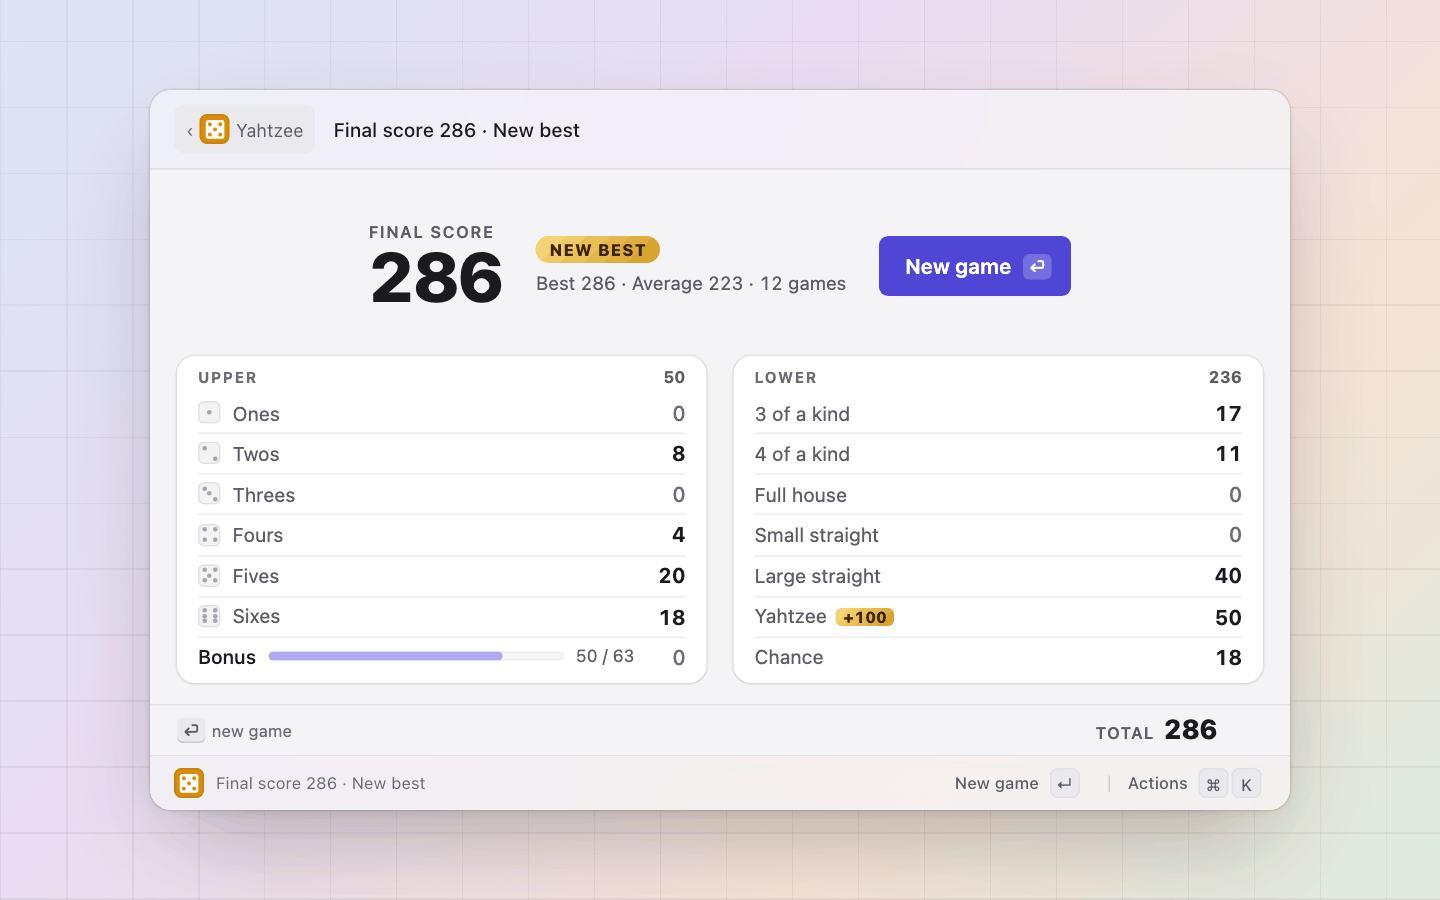Select the Fours row label
1440x900 pixels.
pos(258,535)
